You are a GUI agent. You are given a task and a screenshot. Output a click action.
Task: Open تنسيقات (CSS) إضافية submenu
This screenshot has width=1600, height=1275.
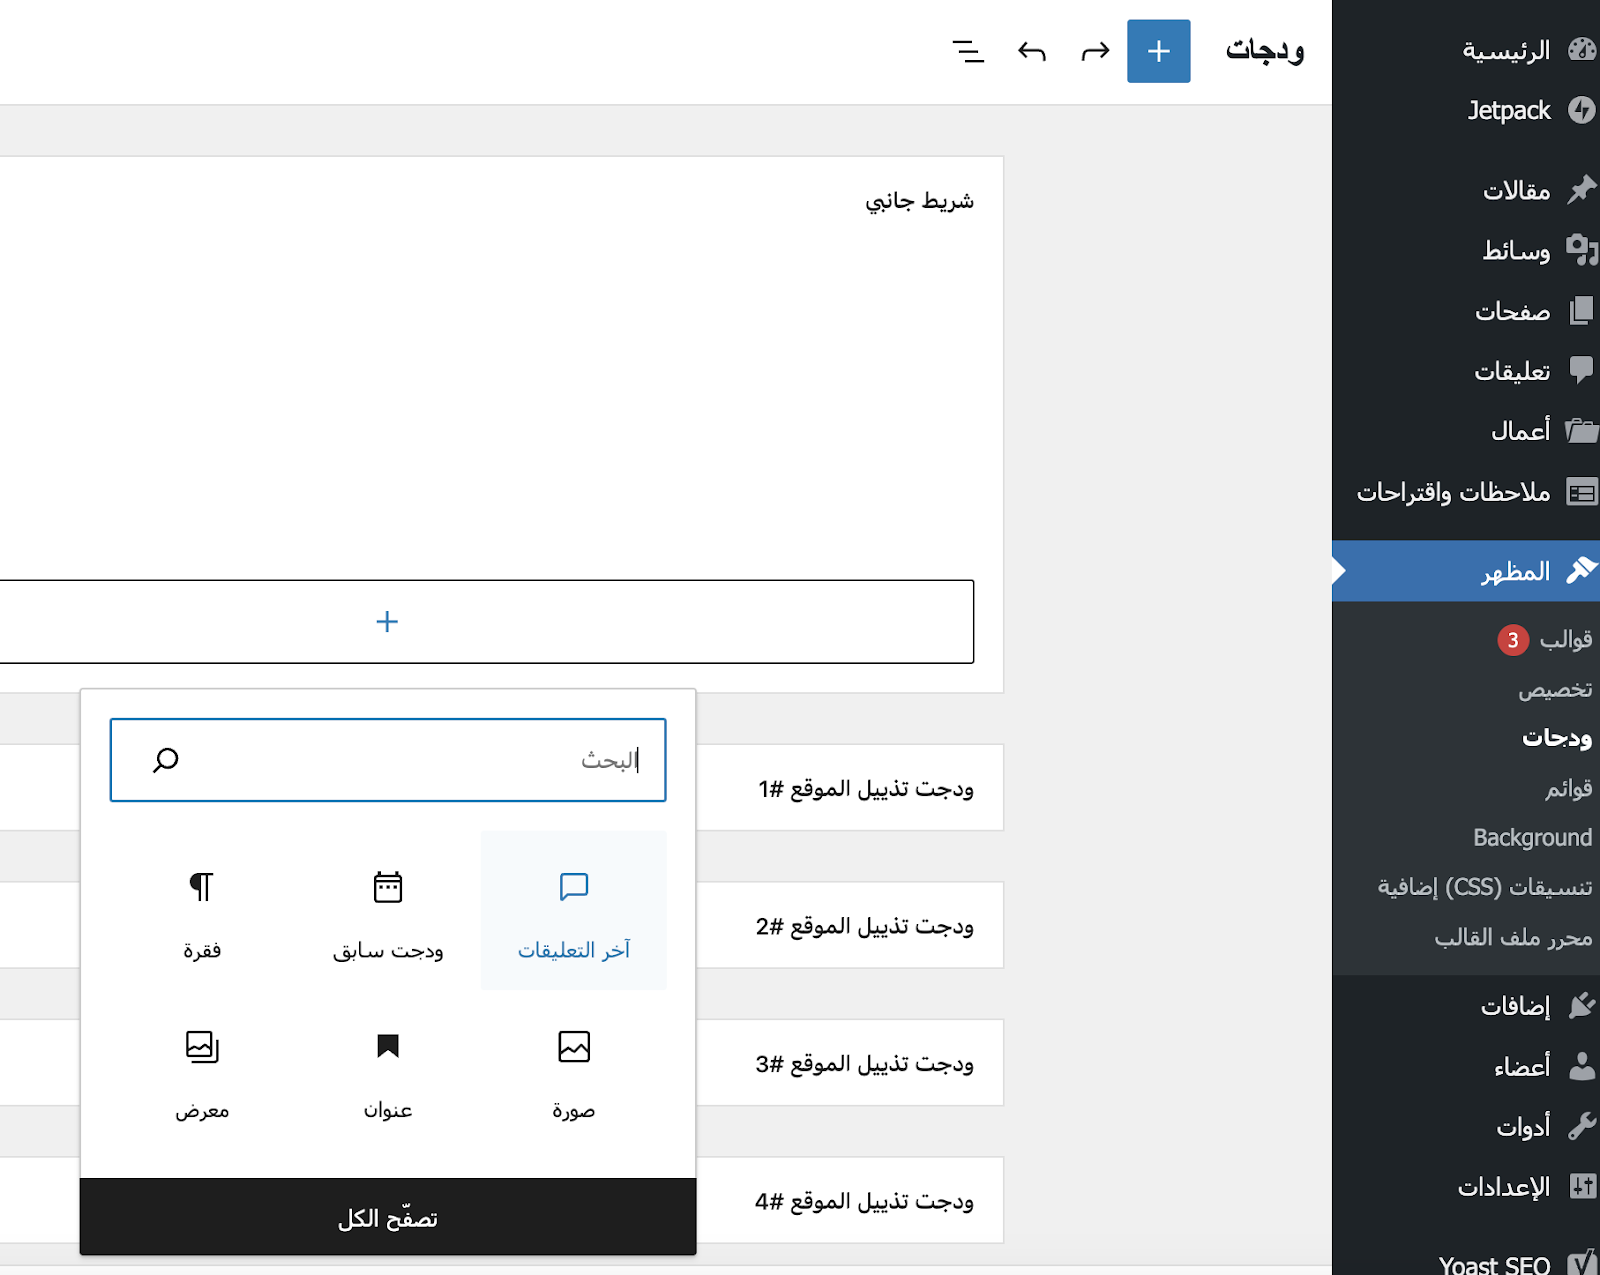[x=1485, y=887]
